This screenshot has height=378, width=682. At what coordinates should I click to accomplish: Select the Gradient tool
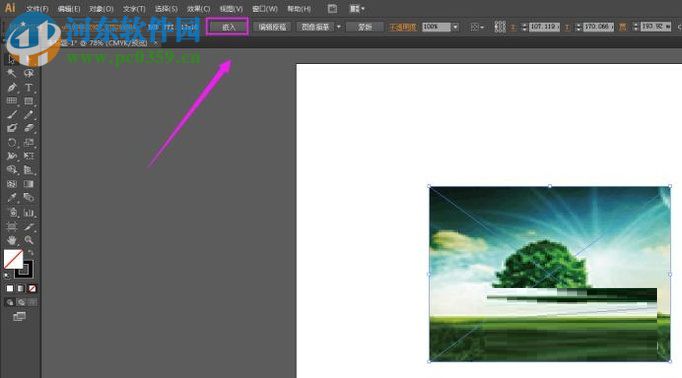coord(29,184)
